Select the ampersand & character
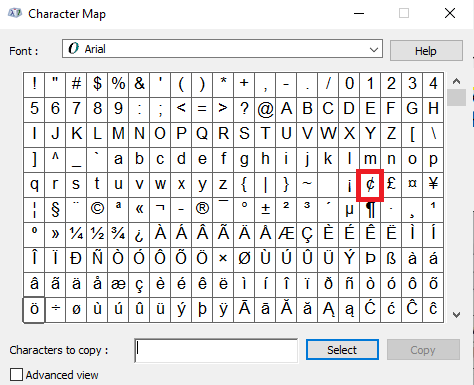 [139, 85]
